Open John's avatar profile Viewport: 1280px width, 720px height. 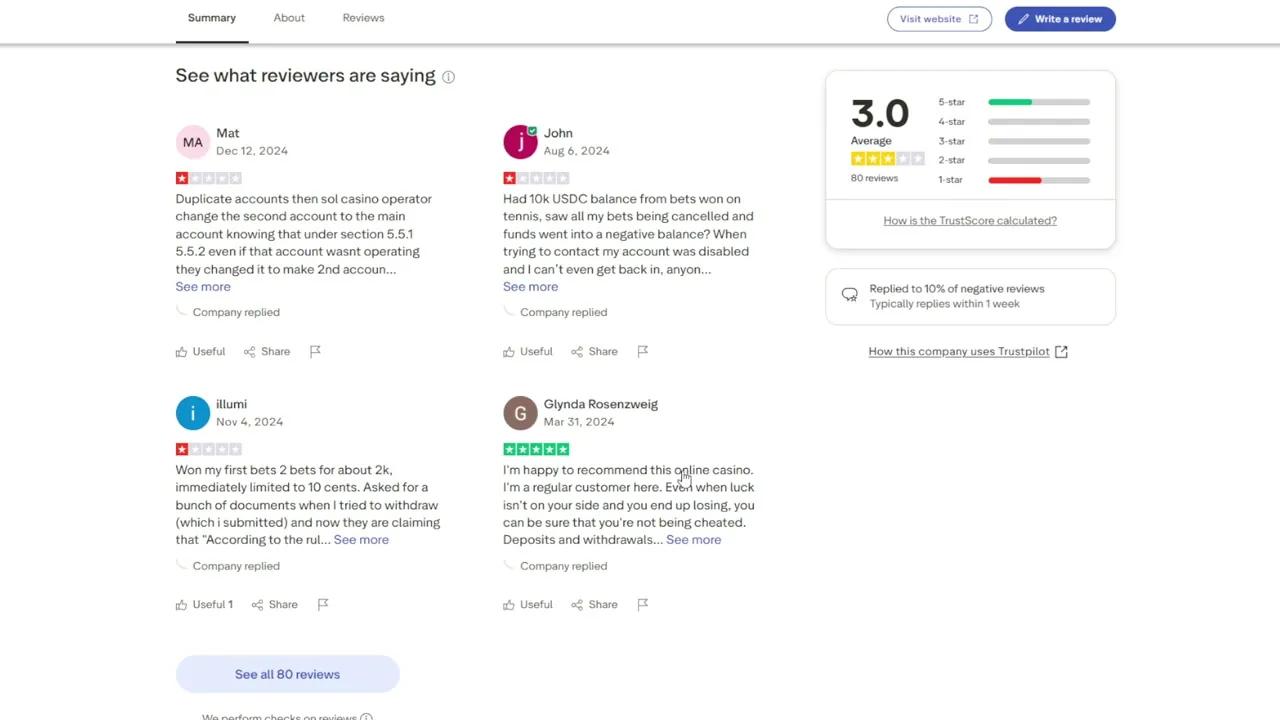point(520,142)
